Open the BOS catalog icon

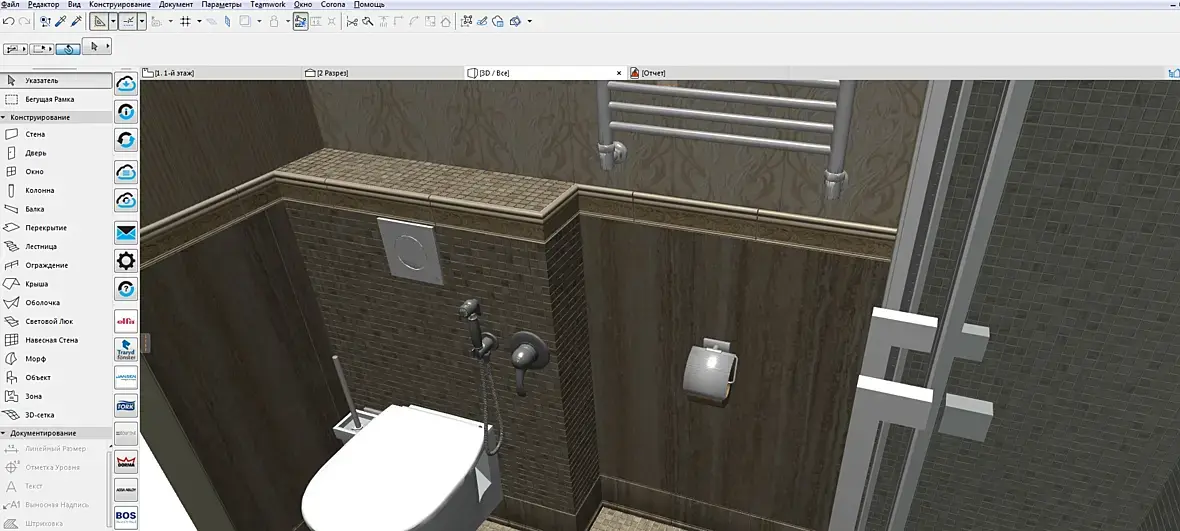click(x=126, y=517)
